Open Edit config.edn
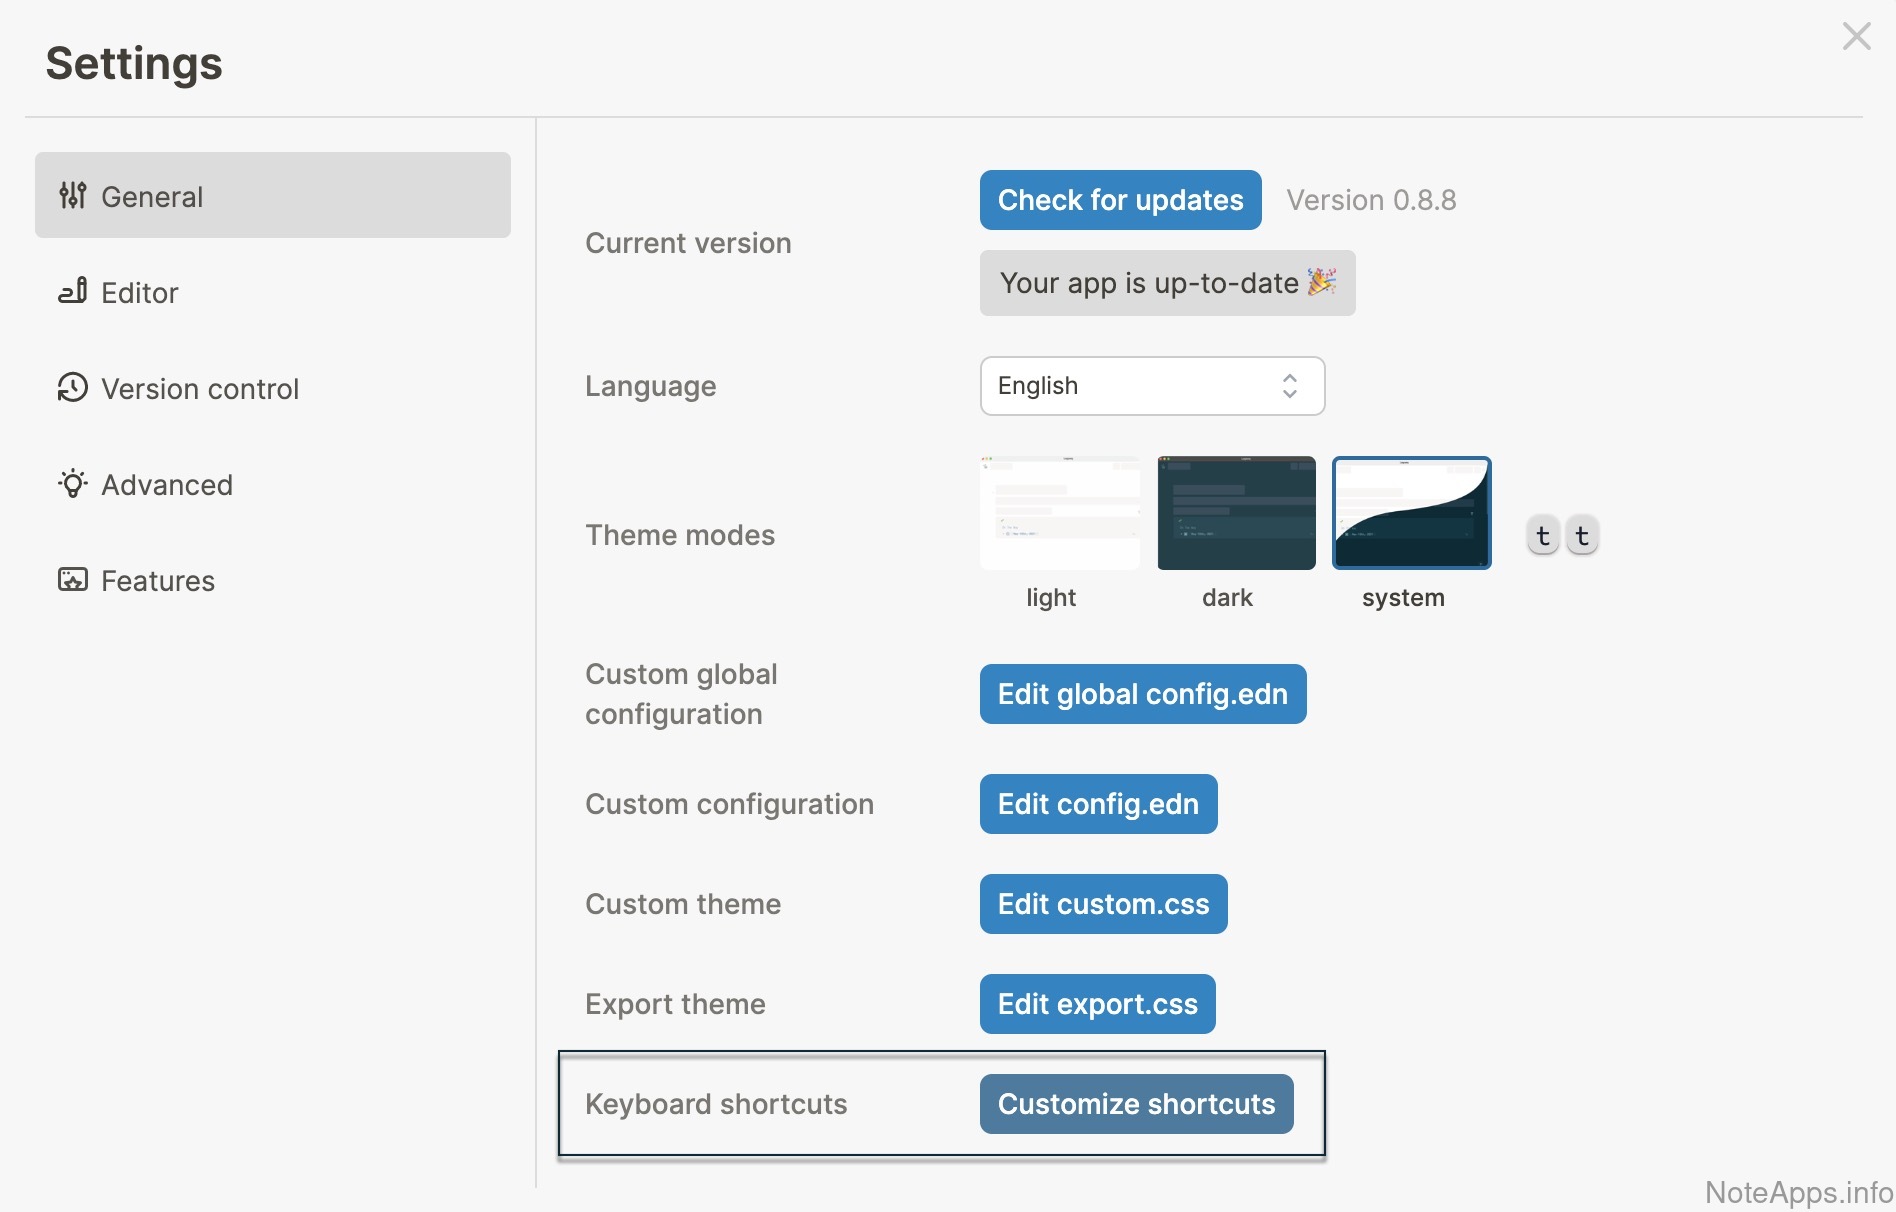The height and width of the screenshot is (1212, 1896). tap(1098, 804)
